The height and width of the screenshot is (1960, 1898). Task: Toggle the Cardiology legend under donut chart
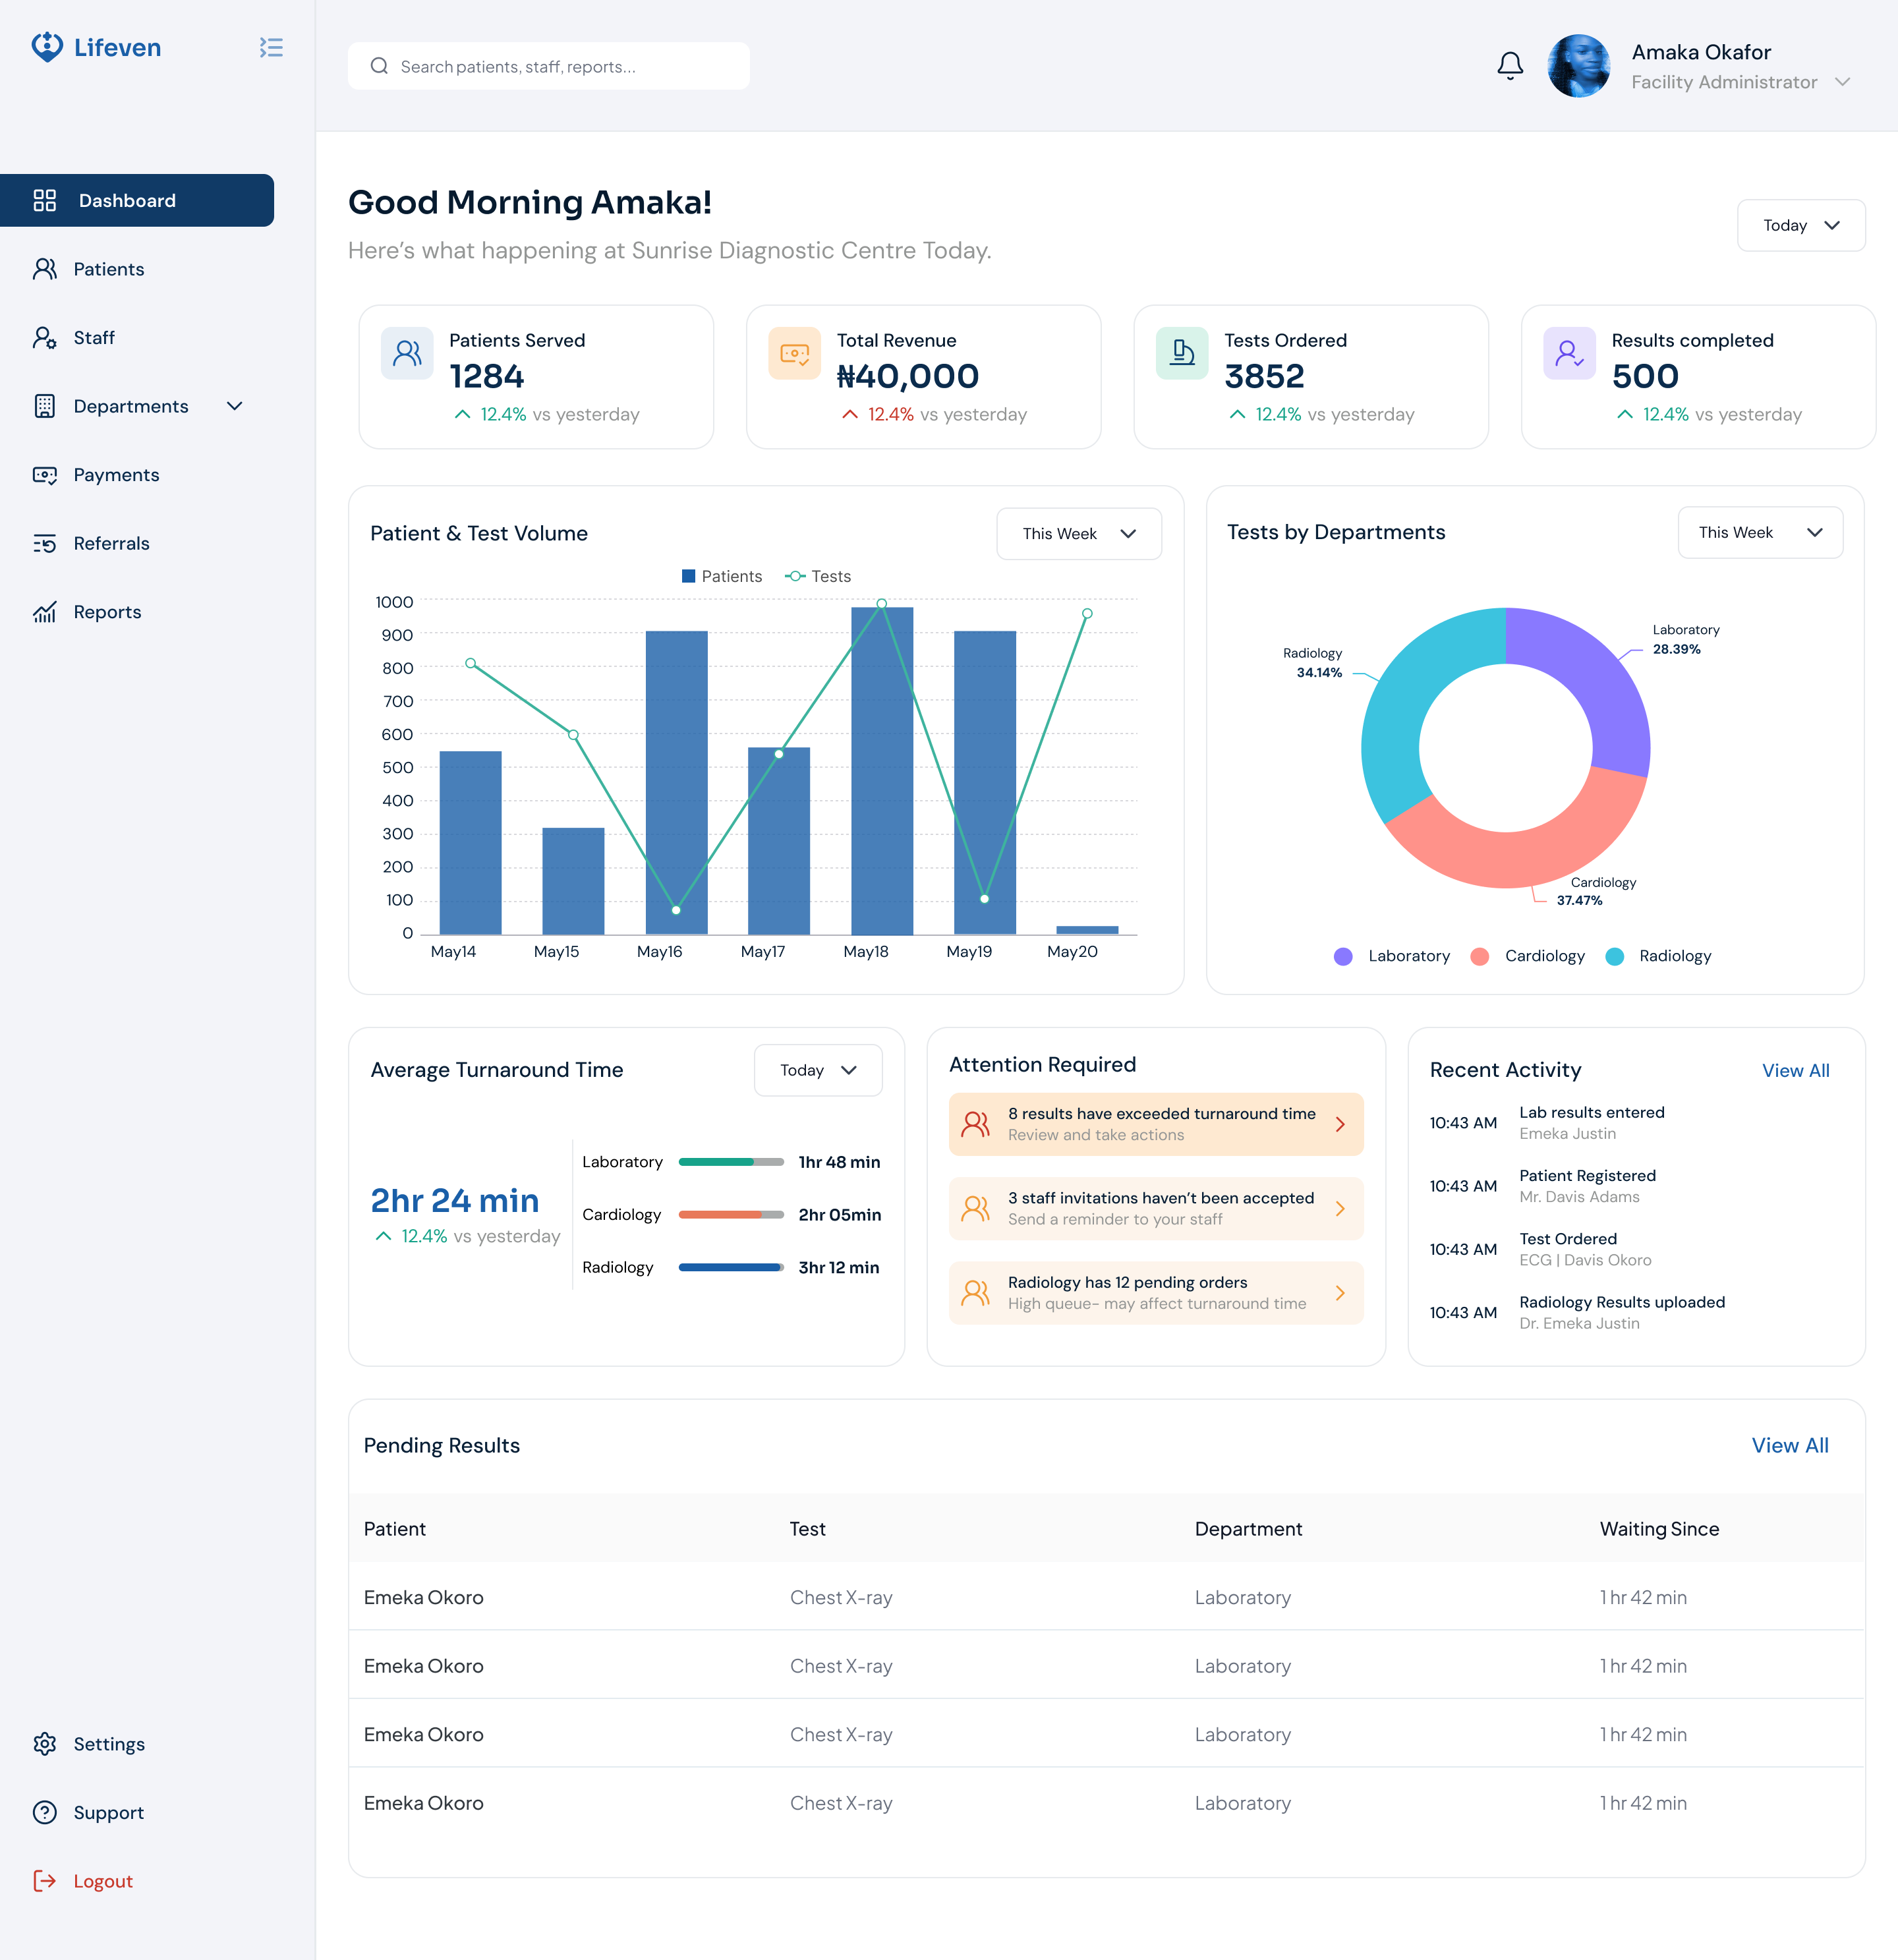[x=1528, y=956]
